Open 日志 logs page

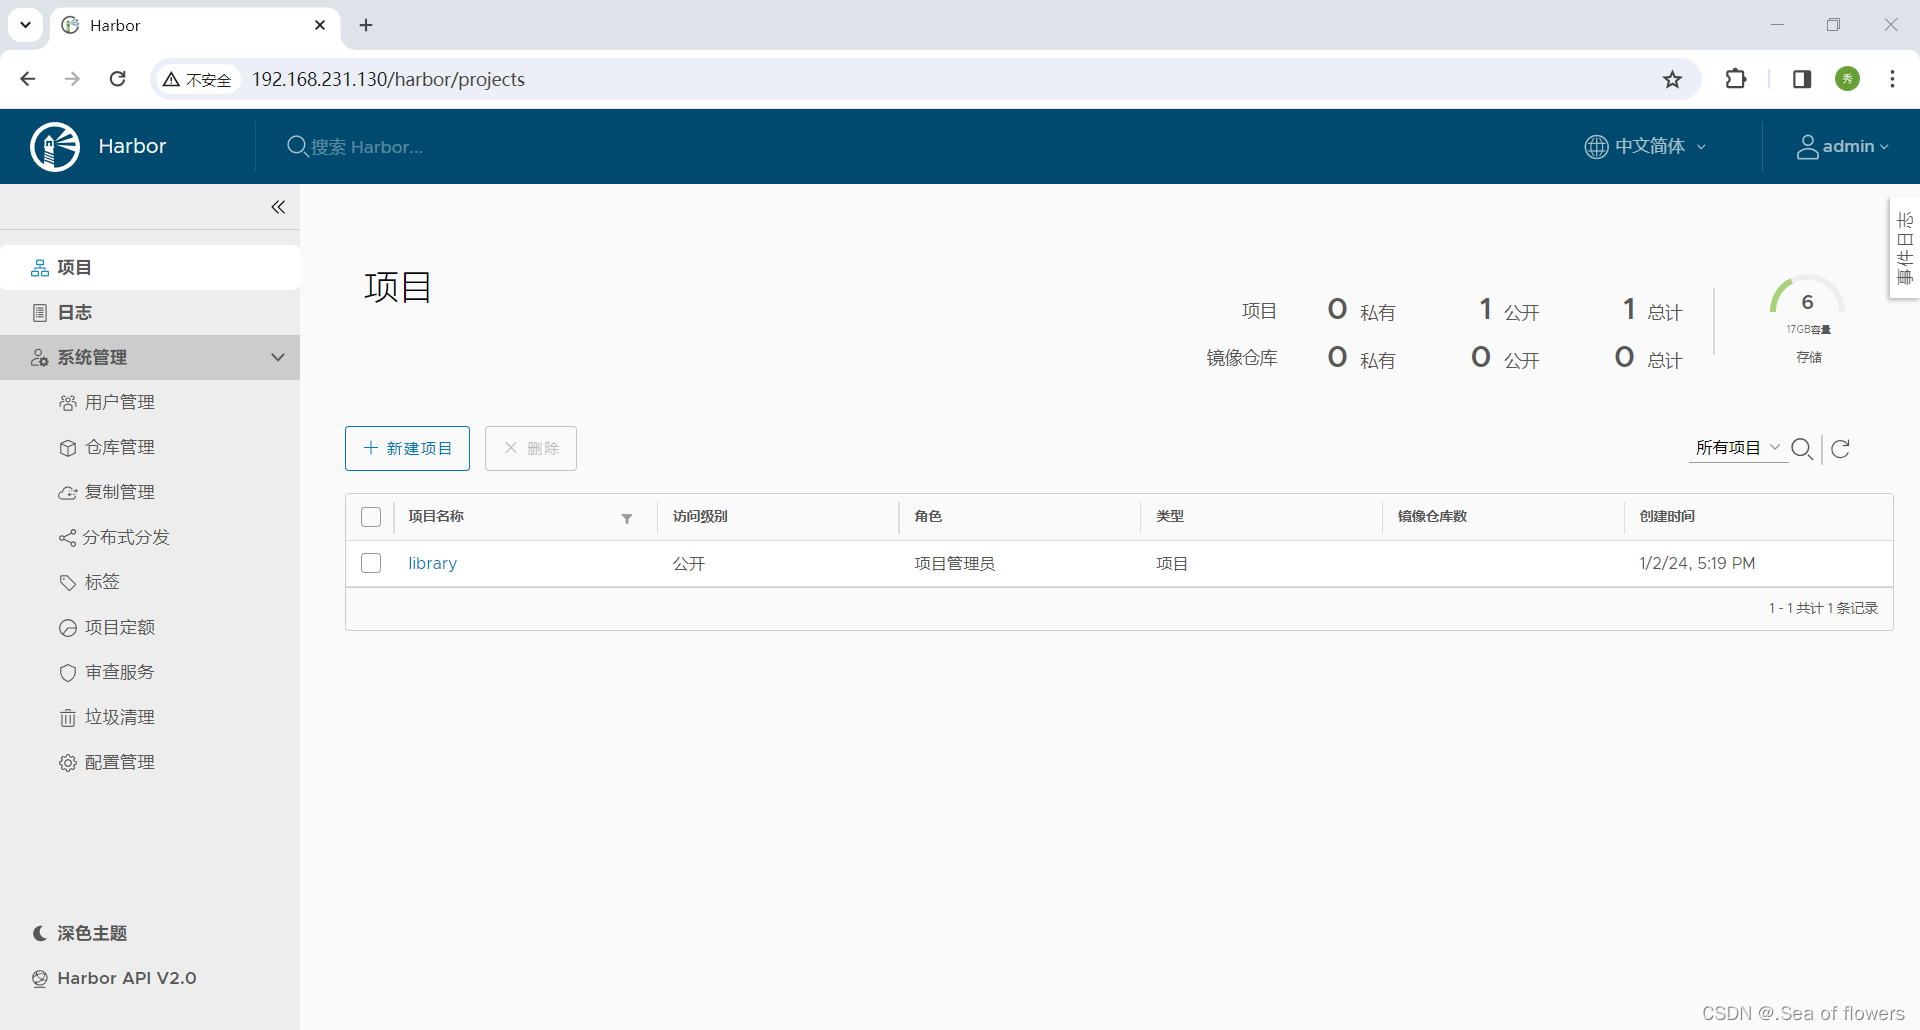pyautogui.click(x=150, y=312)
